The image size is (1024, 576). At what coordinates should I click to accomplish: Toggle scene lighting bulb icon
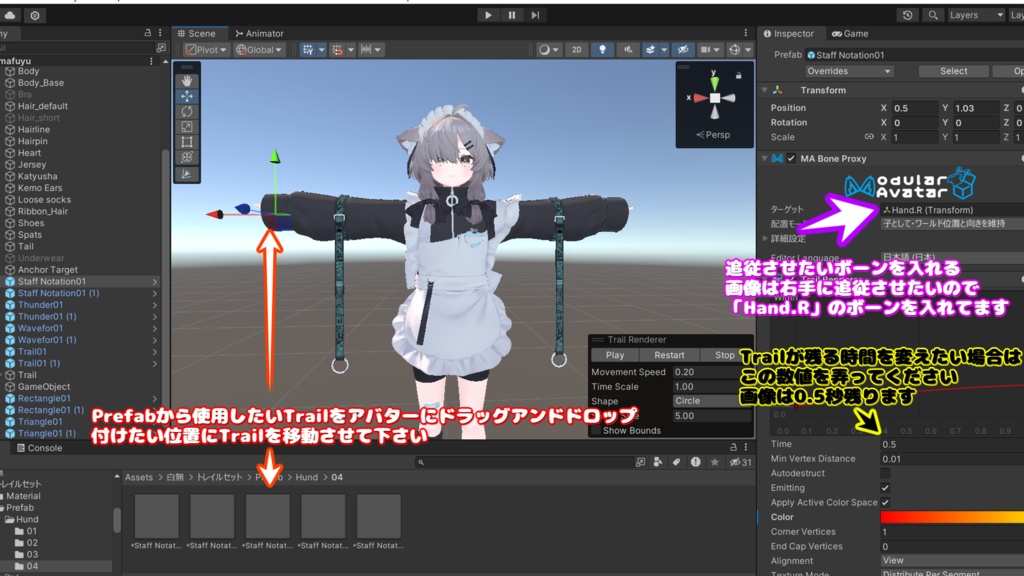pos(602,50)
